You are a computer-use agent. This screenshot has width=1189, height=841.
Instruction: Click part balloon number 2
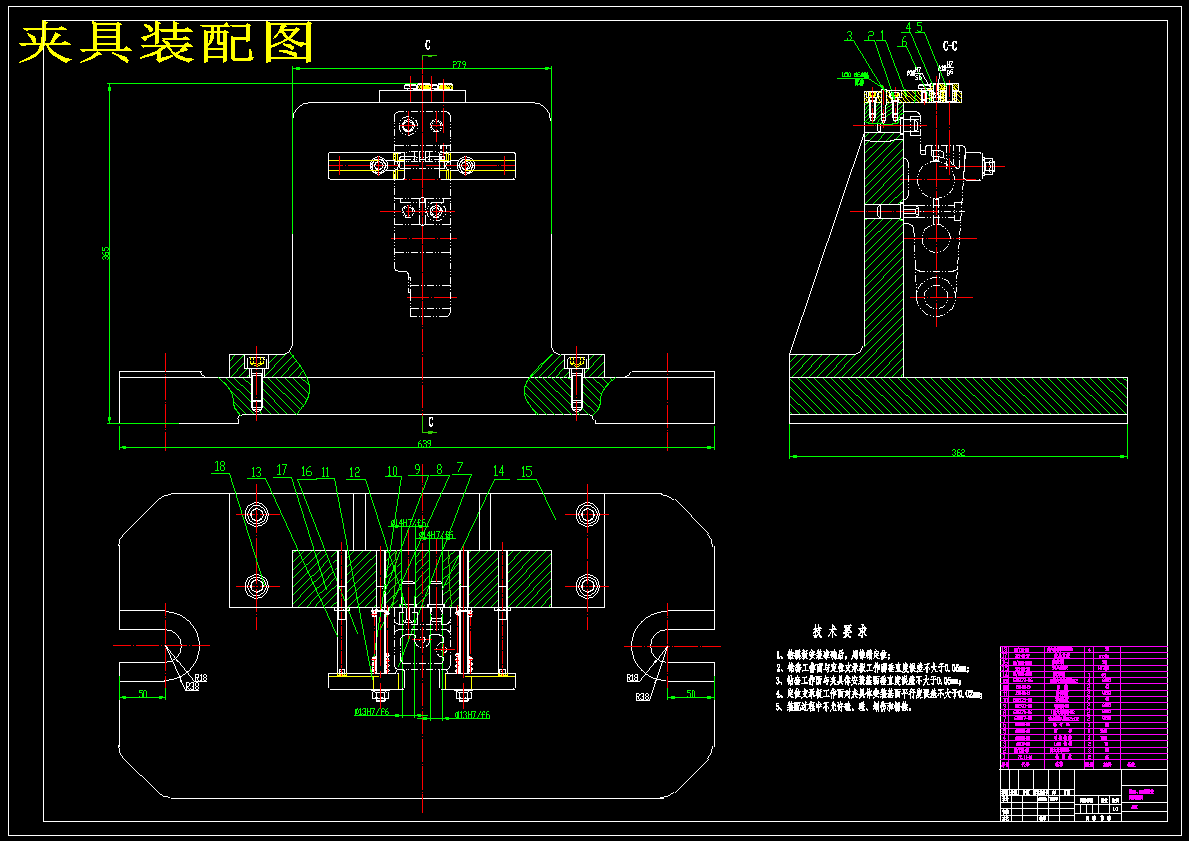pos(871,36)
